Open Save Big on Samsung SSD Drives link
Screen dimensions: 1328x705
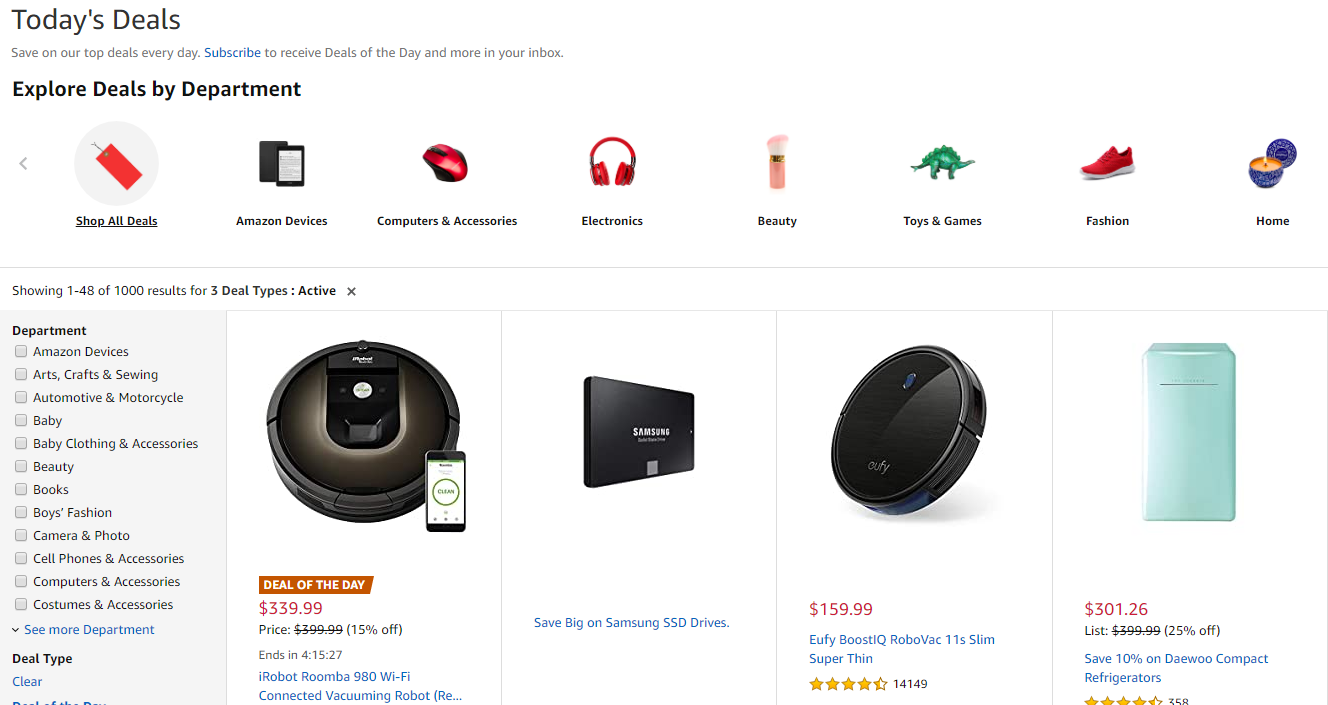coord(632,623)
